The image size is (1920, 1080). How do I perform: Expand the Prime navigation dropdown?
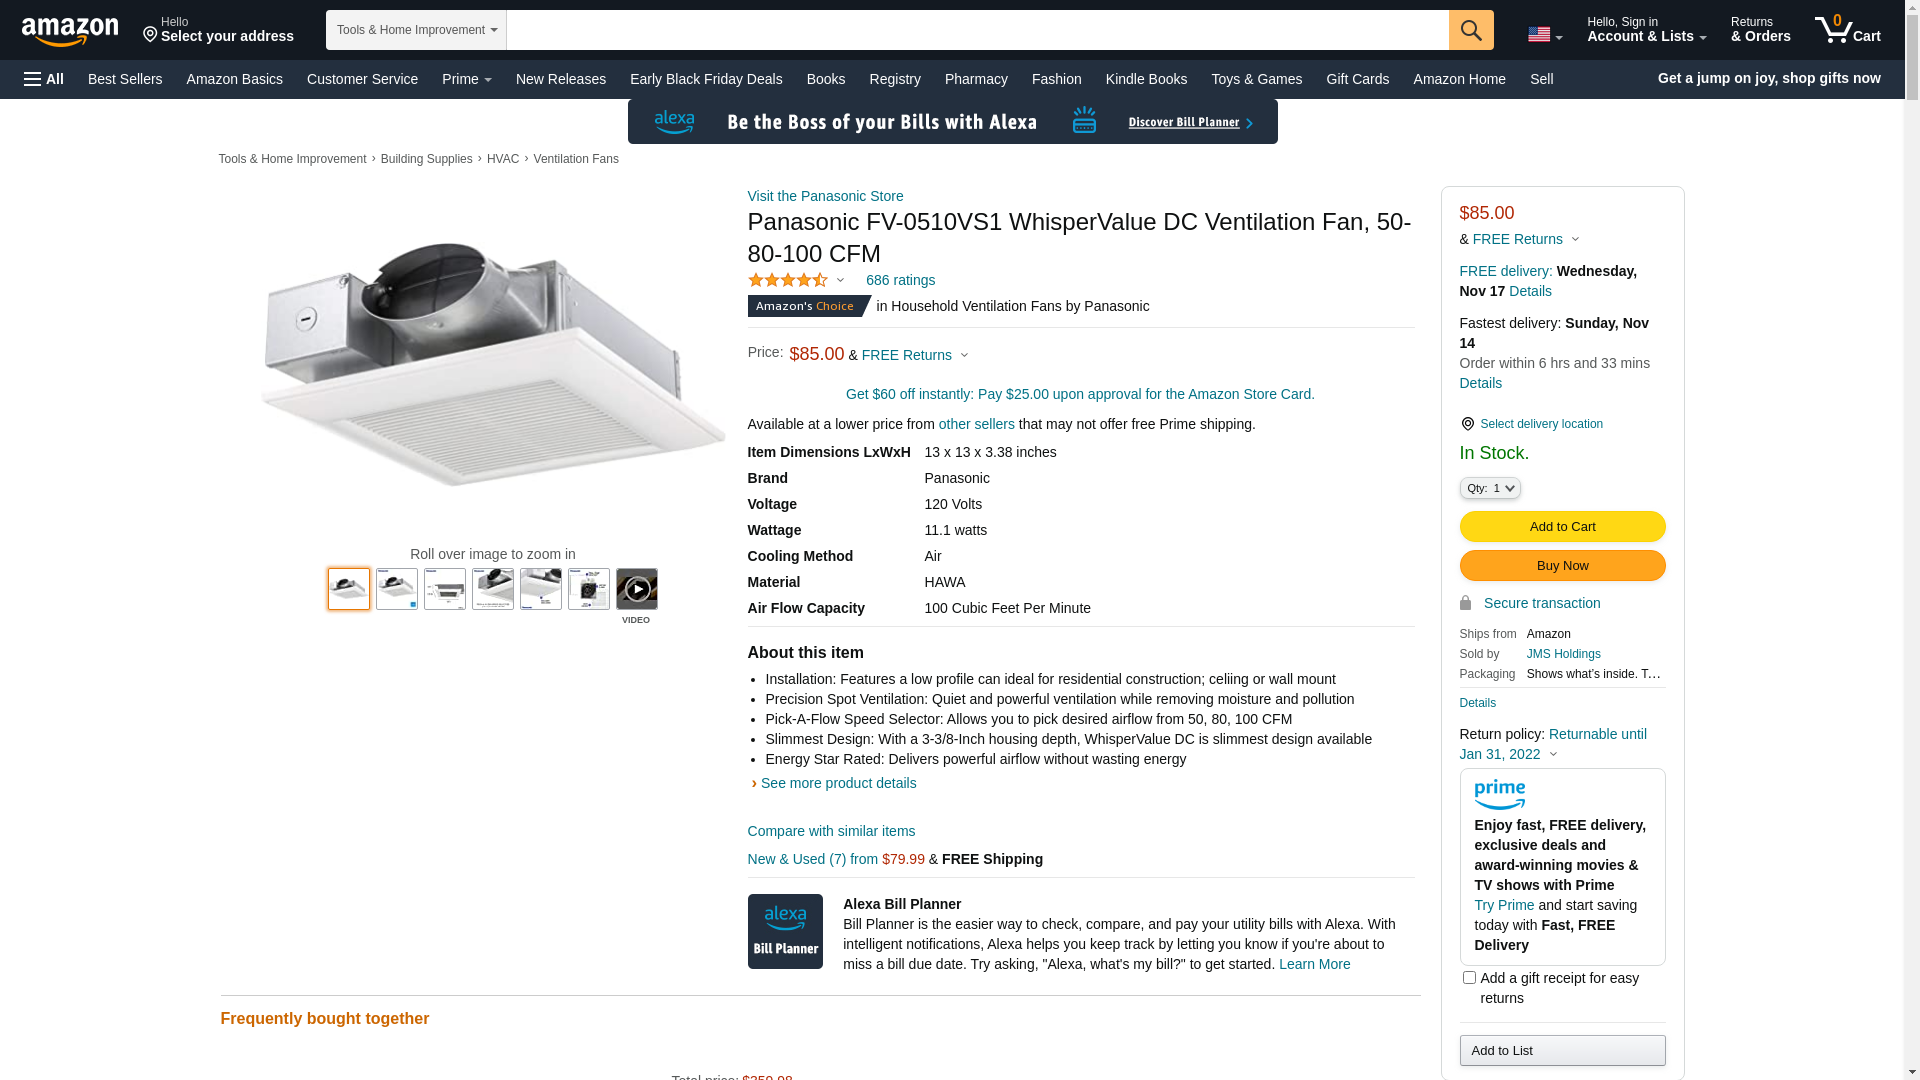tap(467, 79)
